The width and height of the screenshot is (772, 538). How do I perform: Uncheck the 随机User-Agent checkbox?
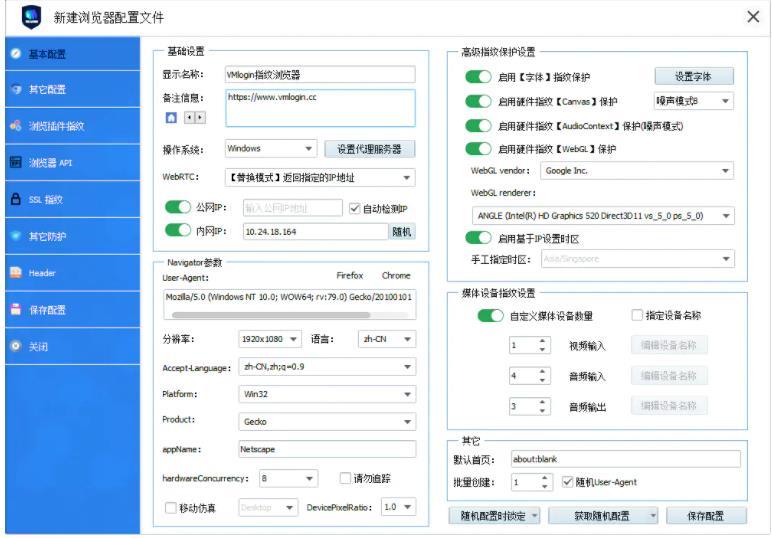click(568, 482)
